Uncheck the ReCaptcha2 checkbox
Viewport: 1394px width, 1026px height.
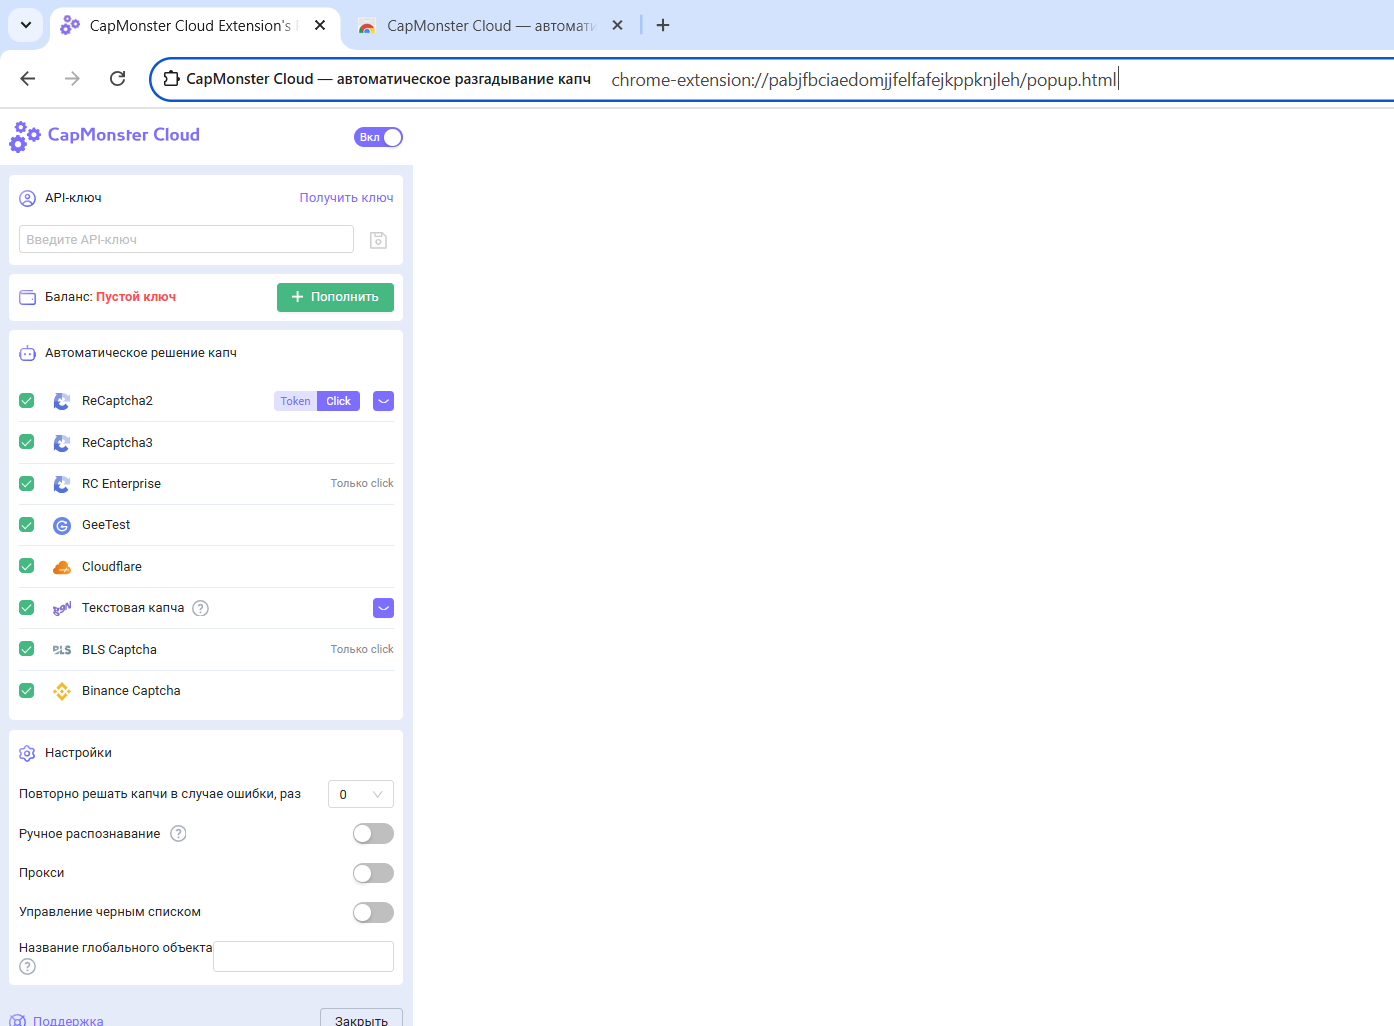tap(27, 401)
